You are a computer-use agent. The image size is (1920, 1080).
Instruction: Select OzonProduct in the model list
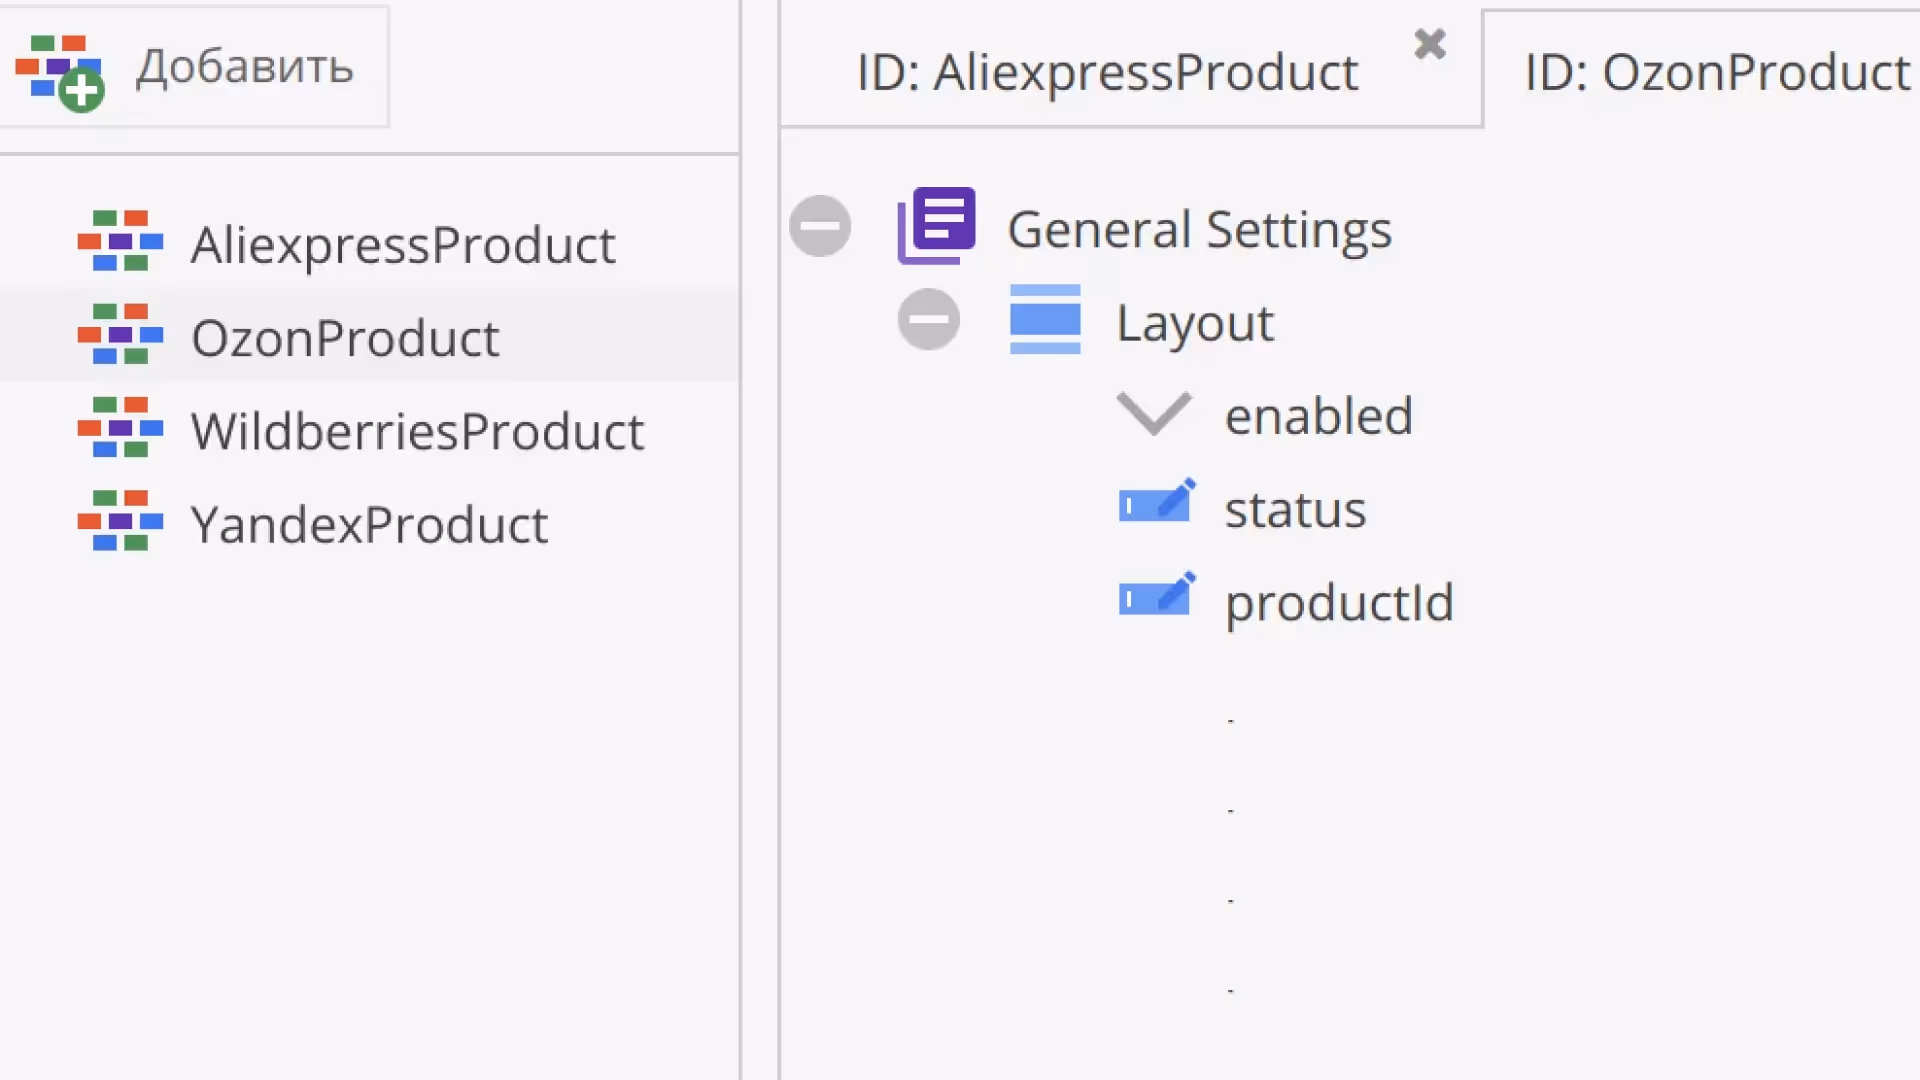click(x=345, y=338)
